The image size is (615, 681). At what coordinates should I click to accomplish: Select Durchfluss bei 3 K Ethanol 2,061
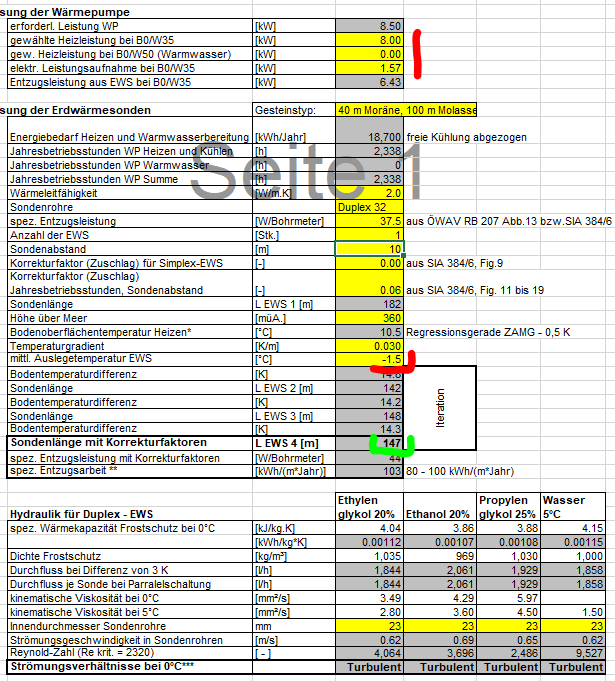[440, 570]
